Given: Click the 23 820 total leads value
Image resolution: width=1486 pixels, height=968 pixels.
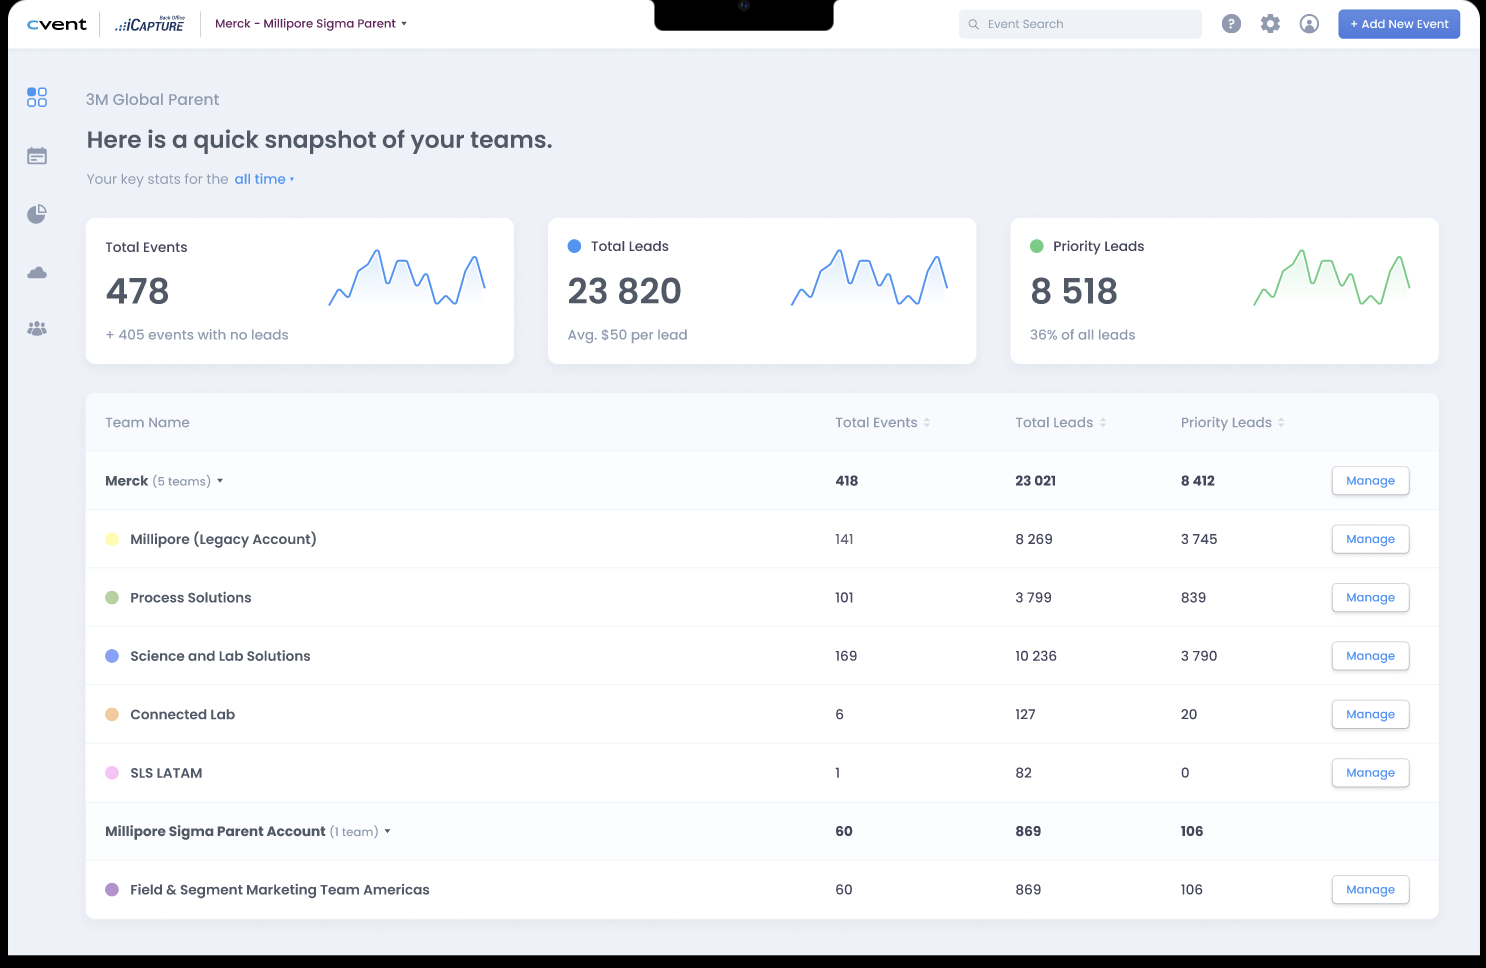Looking at the screenshot, I should coord(625,291).
